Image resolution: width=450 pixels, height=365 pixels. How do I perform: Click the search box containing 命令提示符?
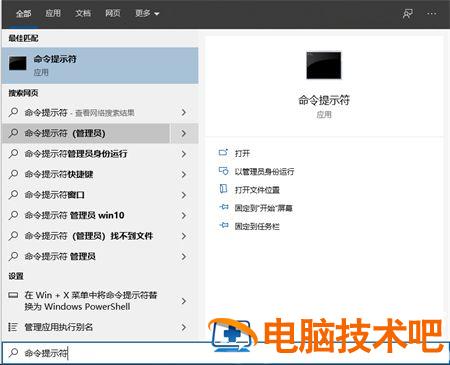[x=225, y=353]
